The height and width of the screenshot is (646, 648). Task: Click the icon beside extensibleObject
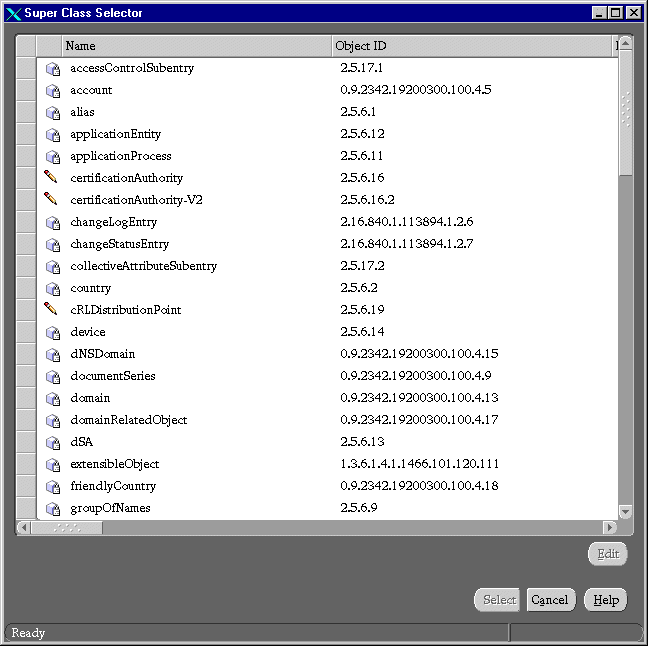[x=53, y=464]
